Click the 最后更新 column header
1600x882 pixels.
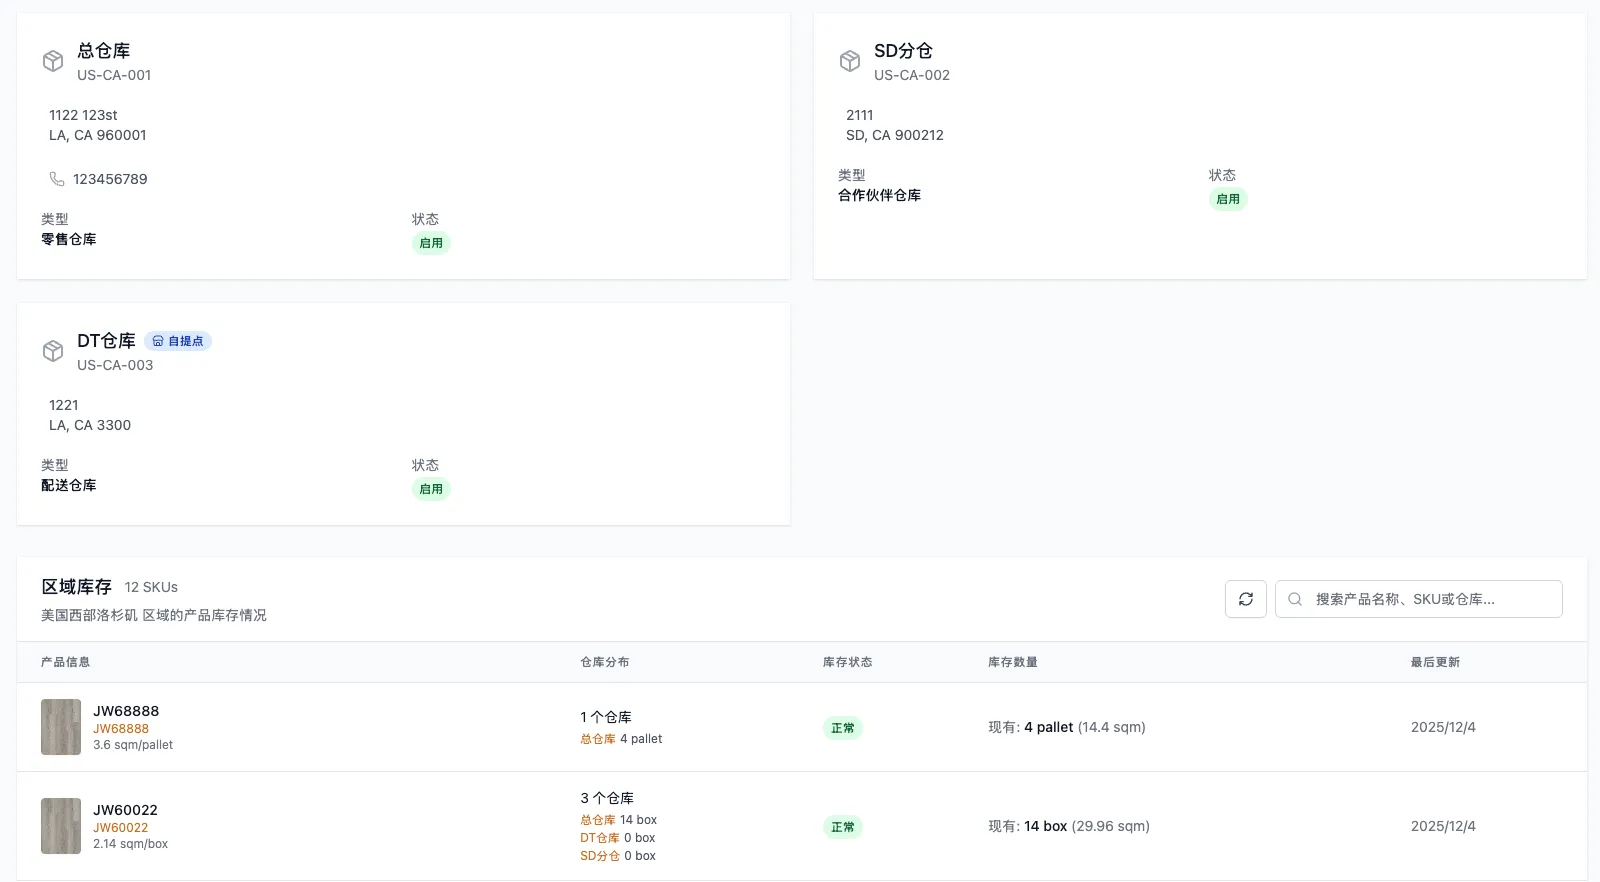pyautogui.click(x=1436, y=662)
